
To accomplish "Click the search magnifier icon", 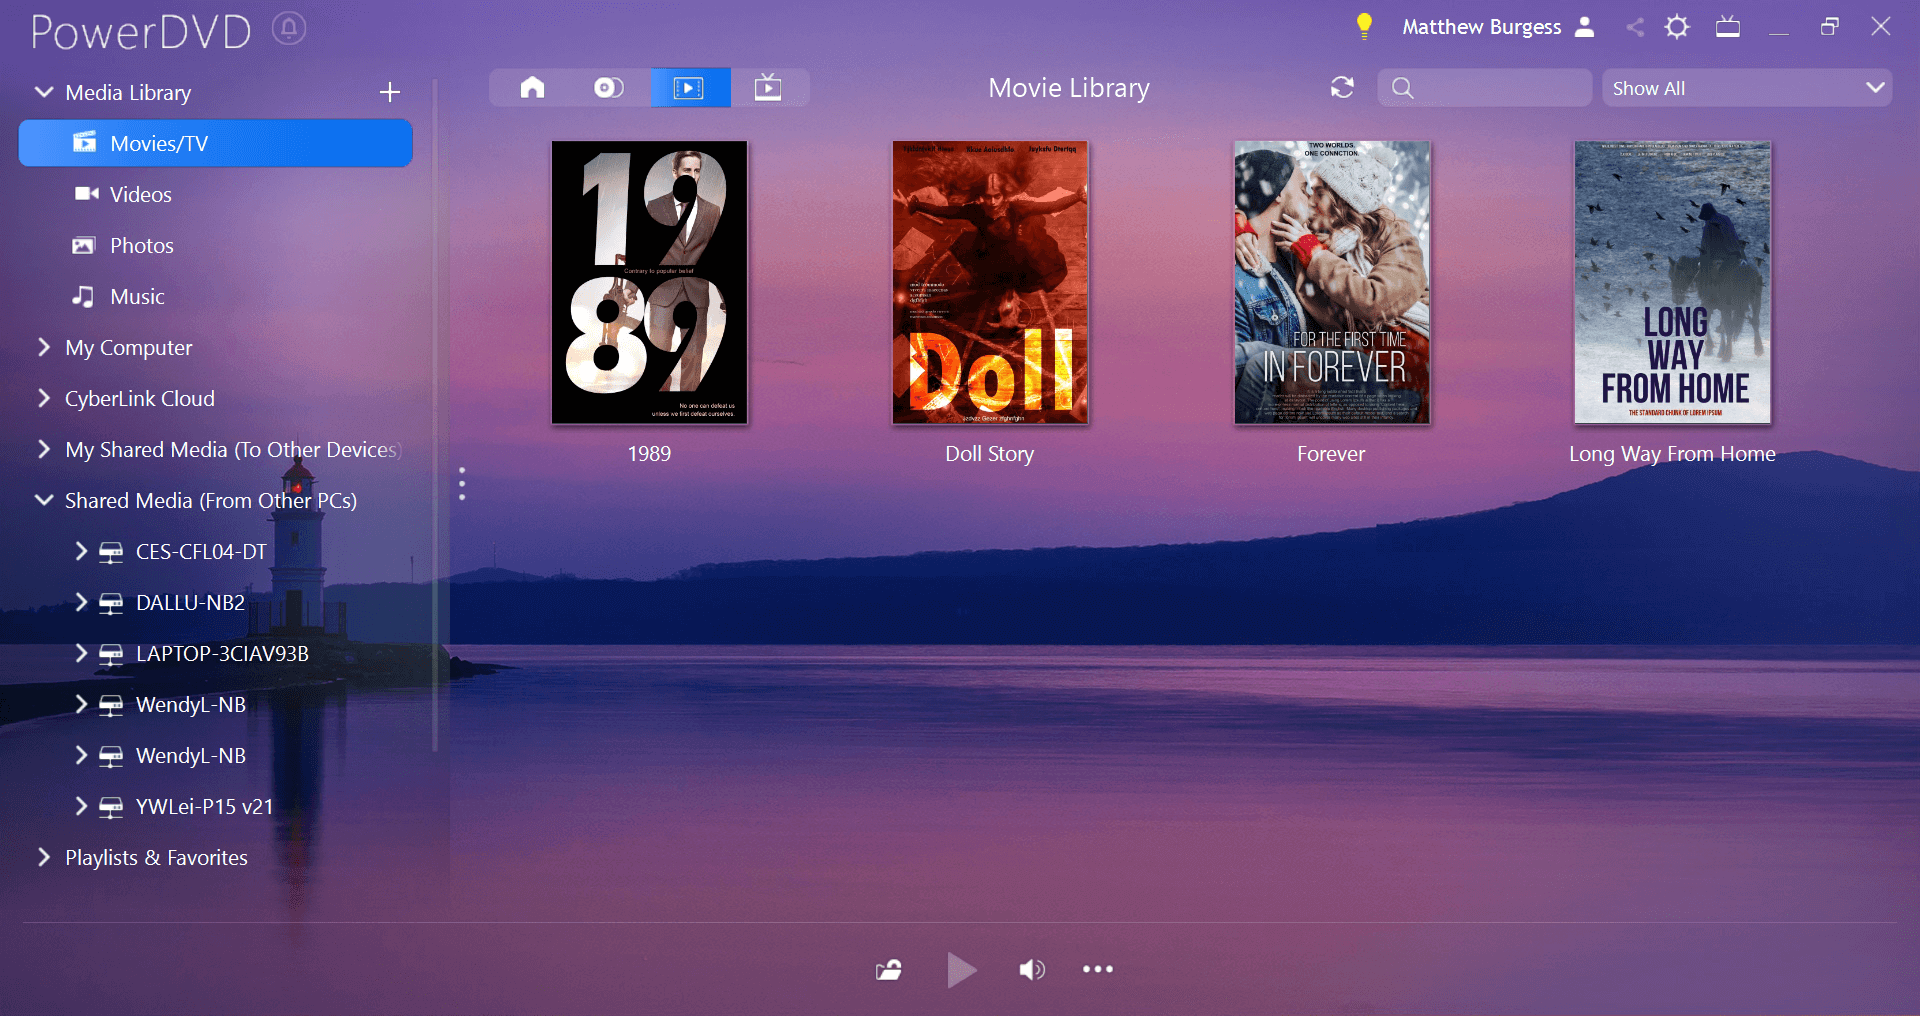I will 1403,88.
